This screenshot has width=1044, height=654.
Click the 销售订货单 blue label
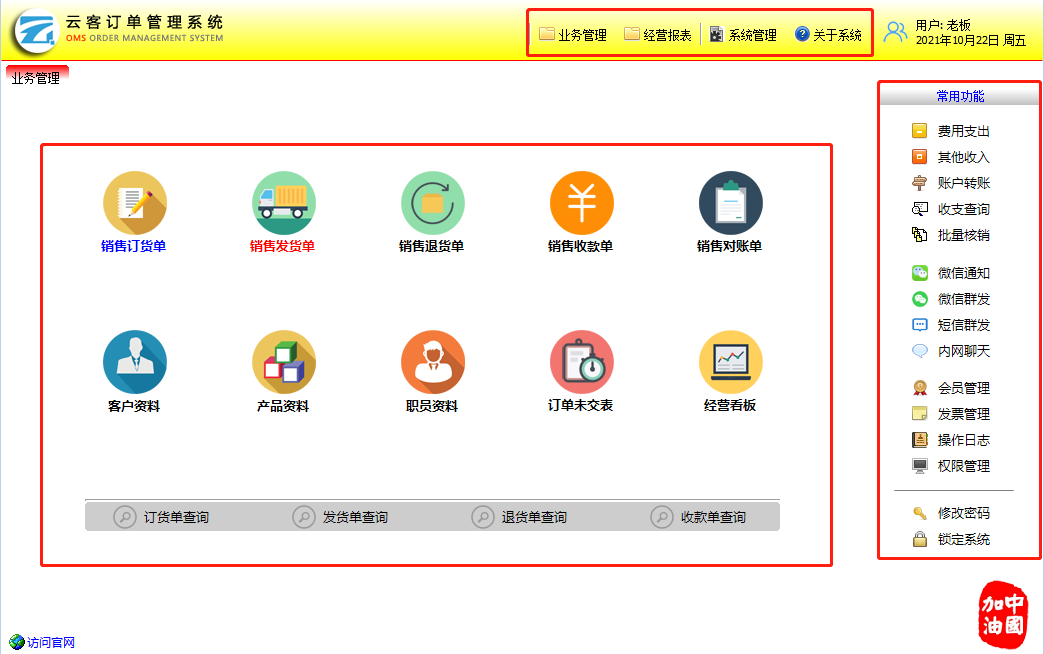[x=134, y=246]
